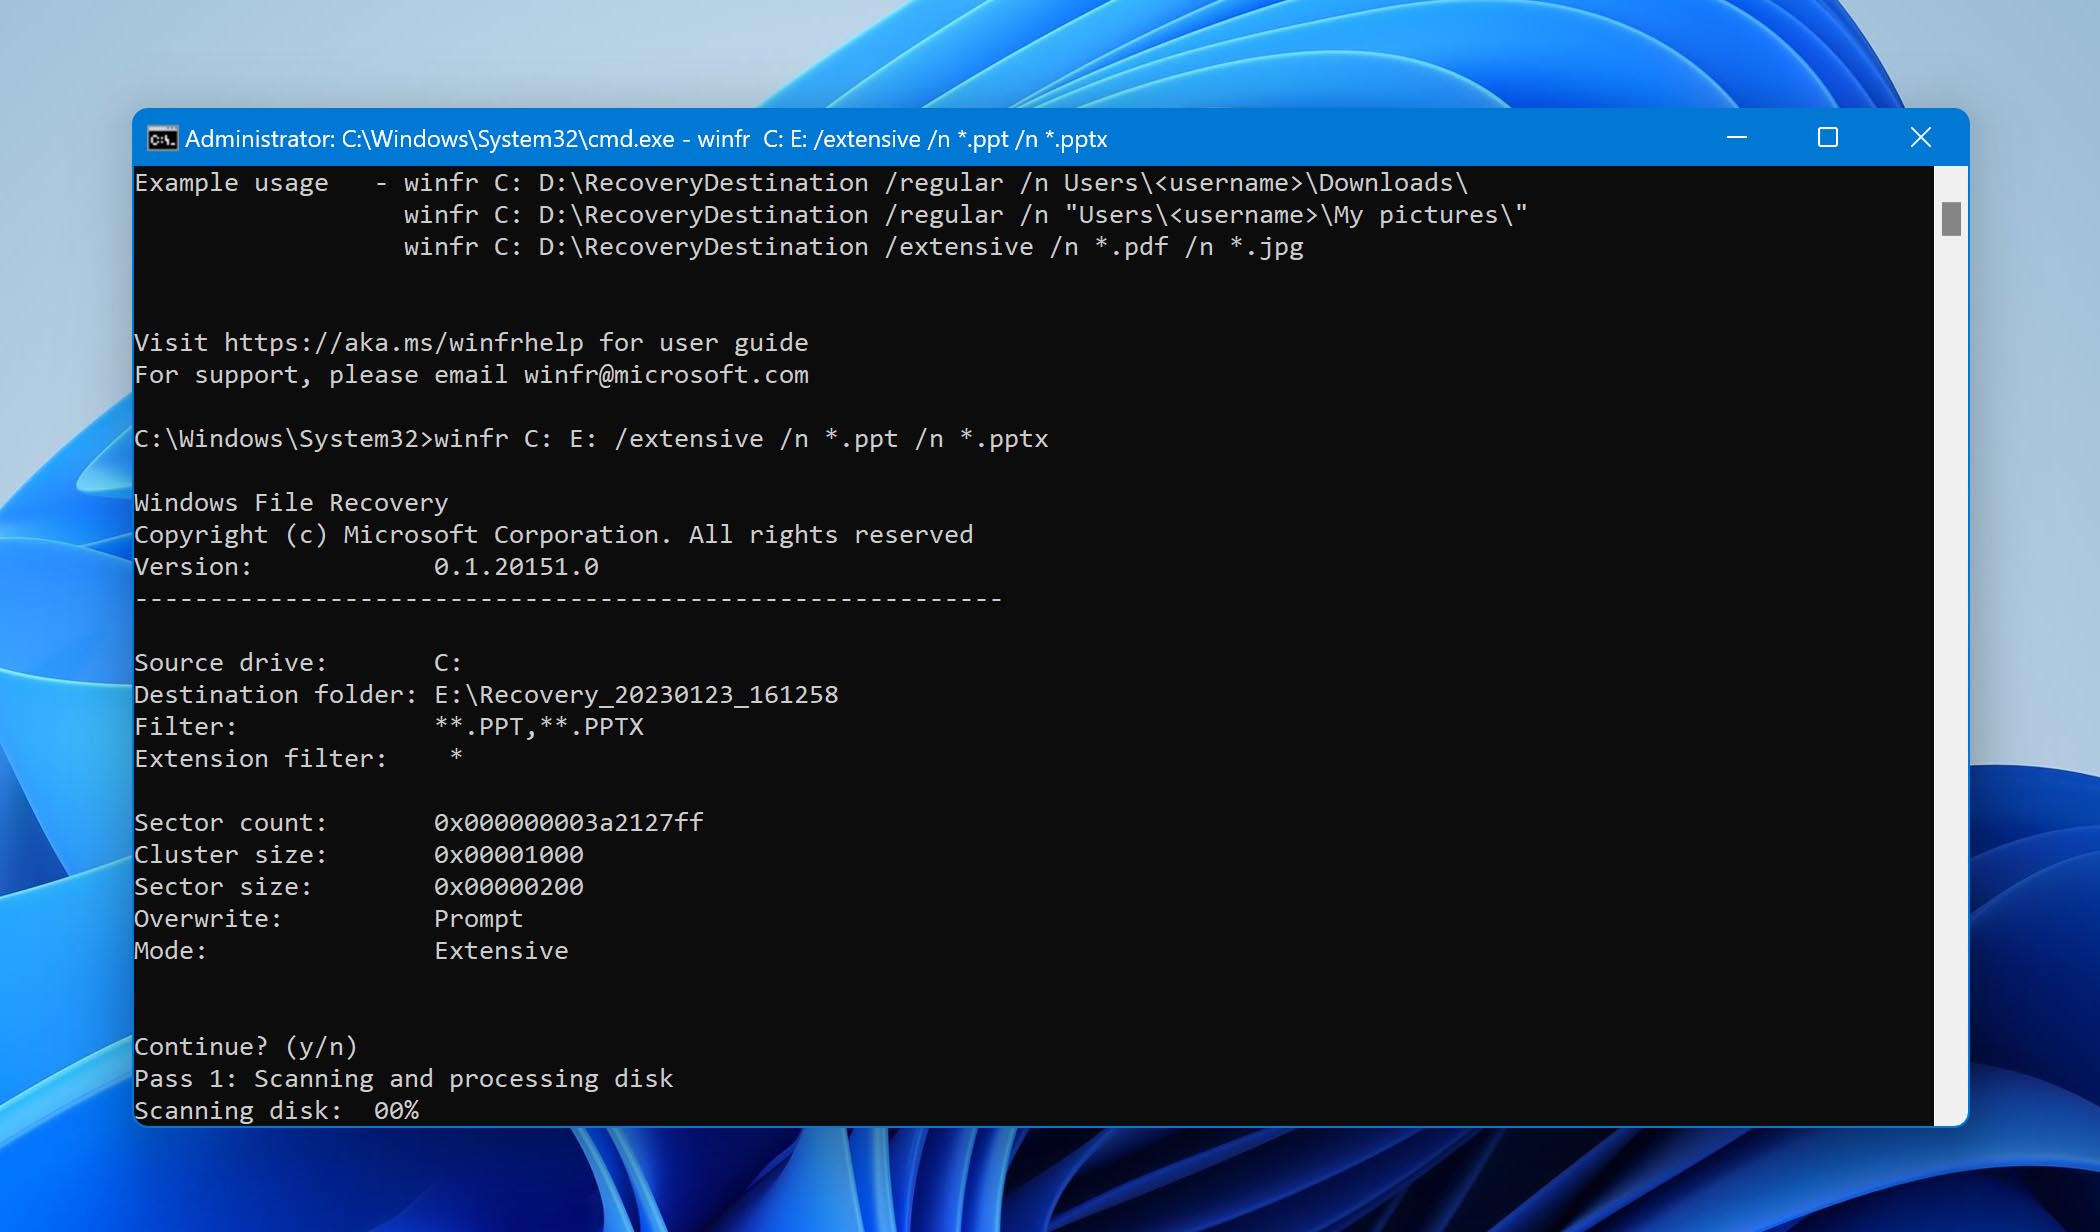
Task: Click the Mode value 'Extensive'
Action: 501,951
